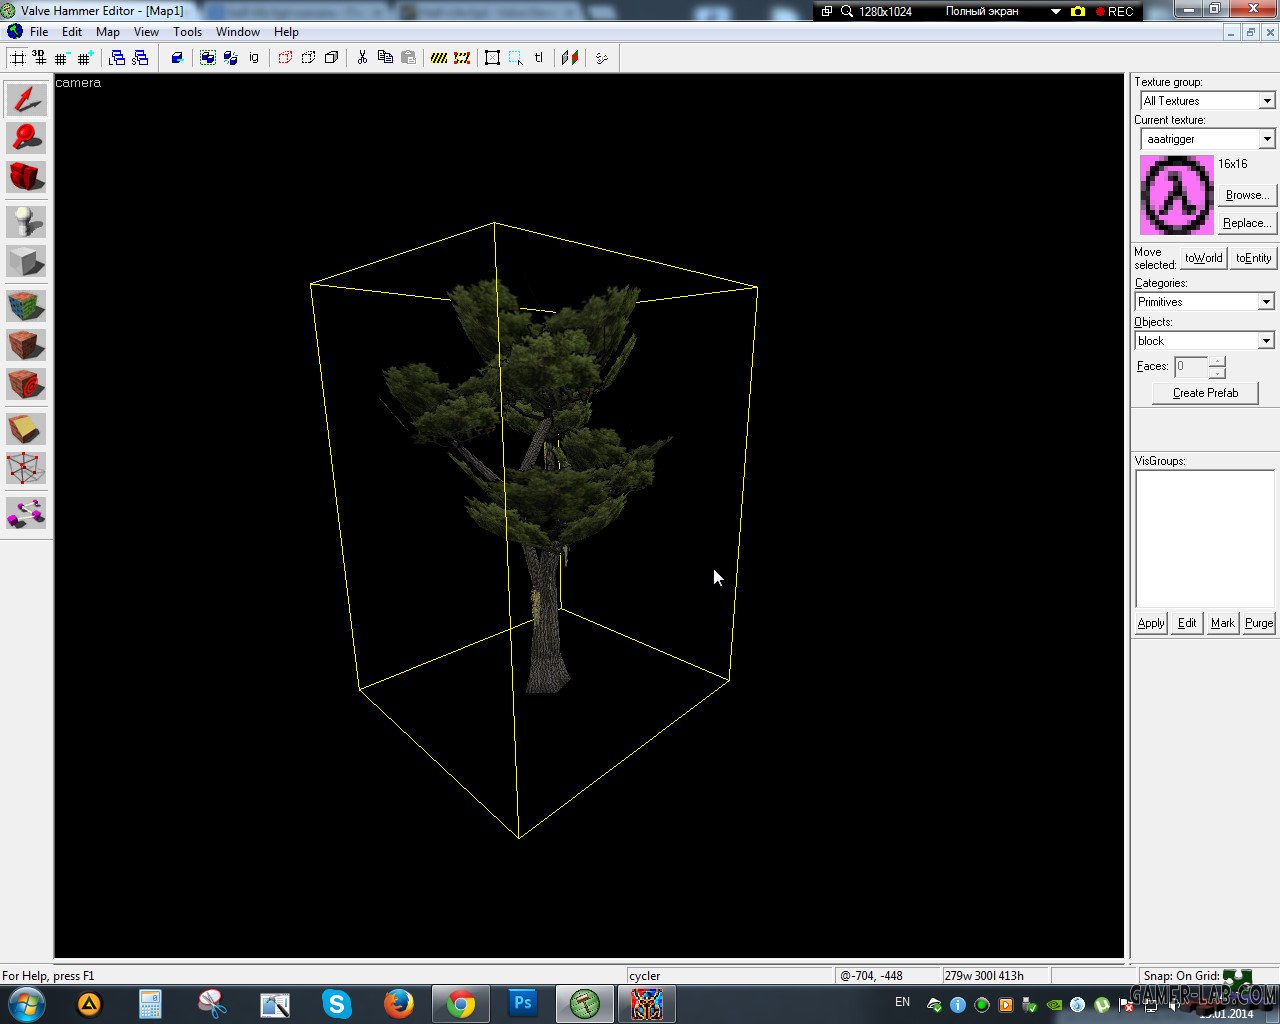Open the Categories Primitives dropdown
Image resolution: width=1280 pixels, height=1024 pixels.
point(1204,302)
